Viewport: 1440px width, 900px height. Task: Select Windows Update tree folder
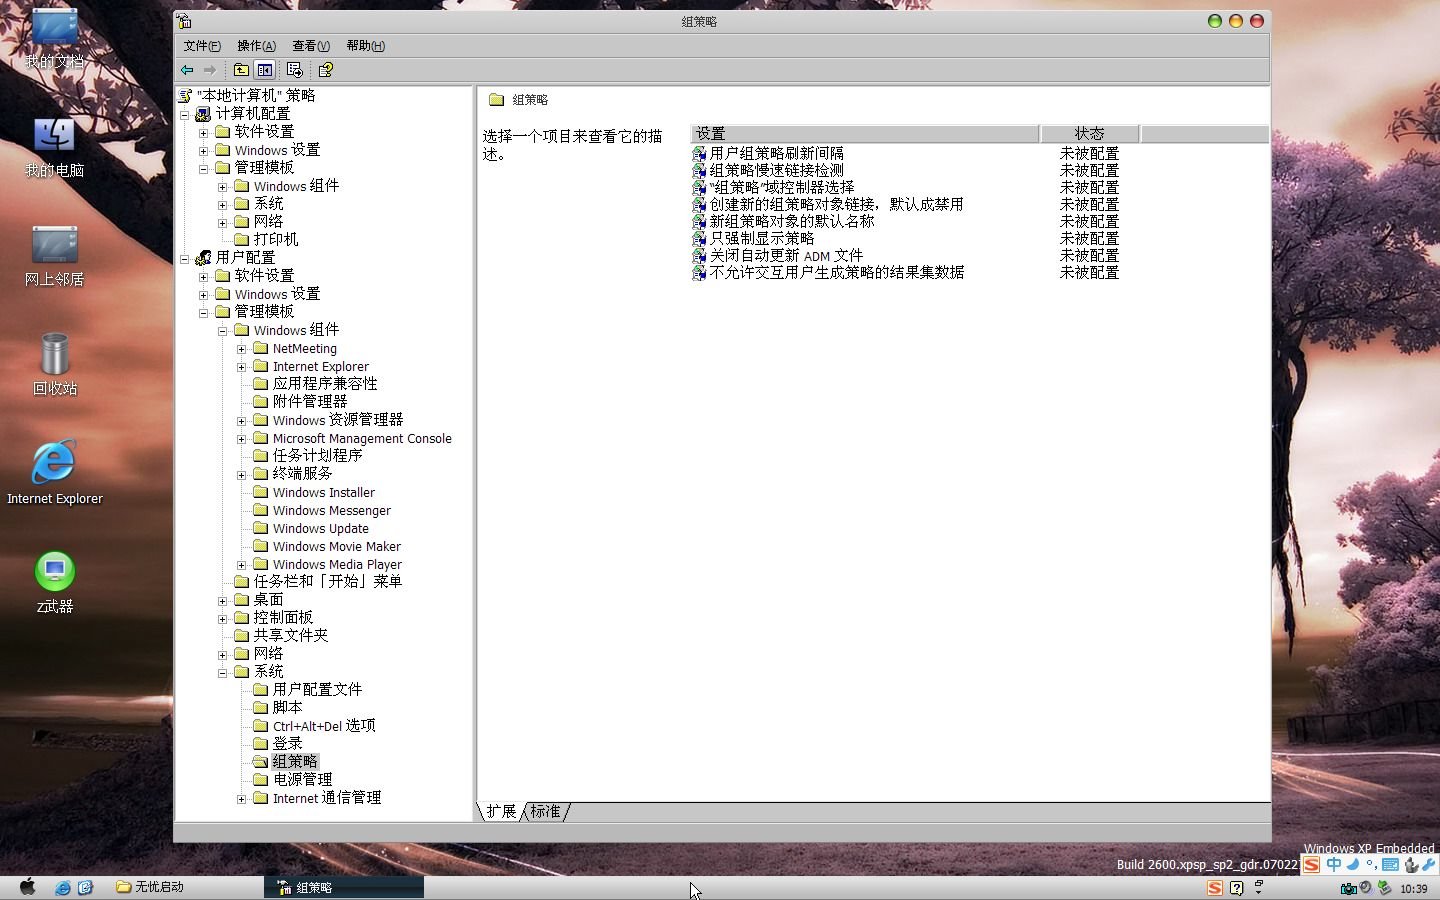320,529
